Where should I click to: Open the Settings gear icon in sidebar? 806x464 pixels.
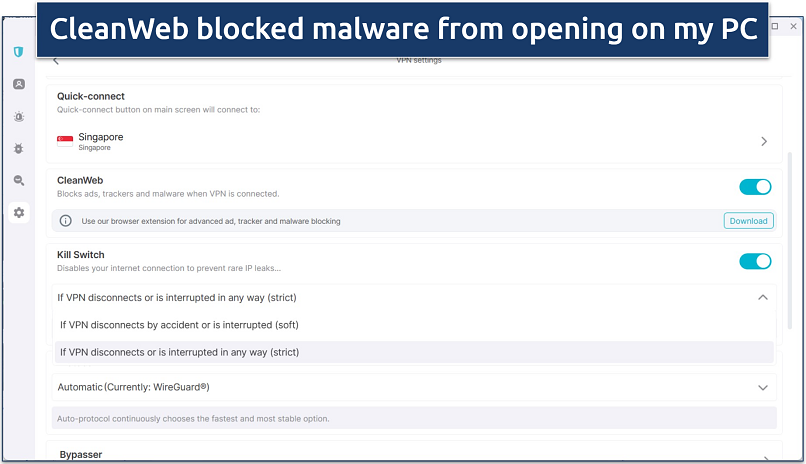point(19,212)
